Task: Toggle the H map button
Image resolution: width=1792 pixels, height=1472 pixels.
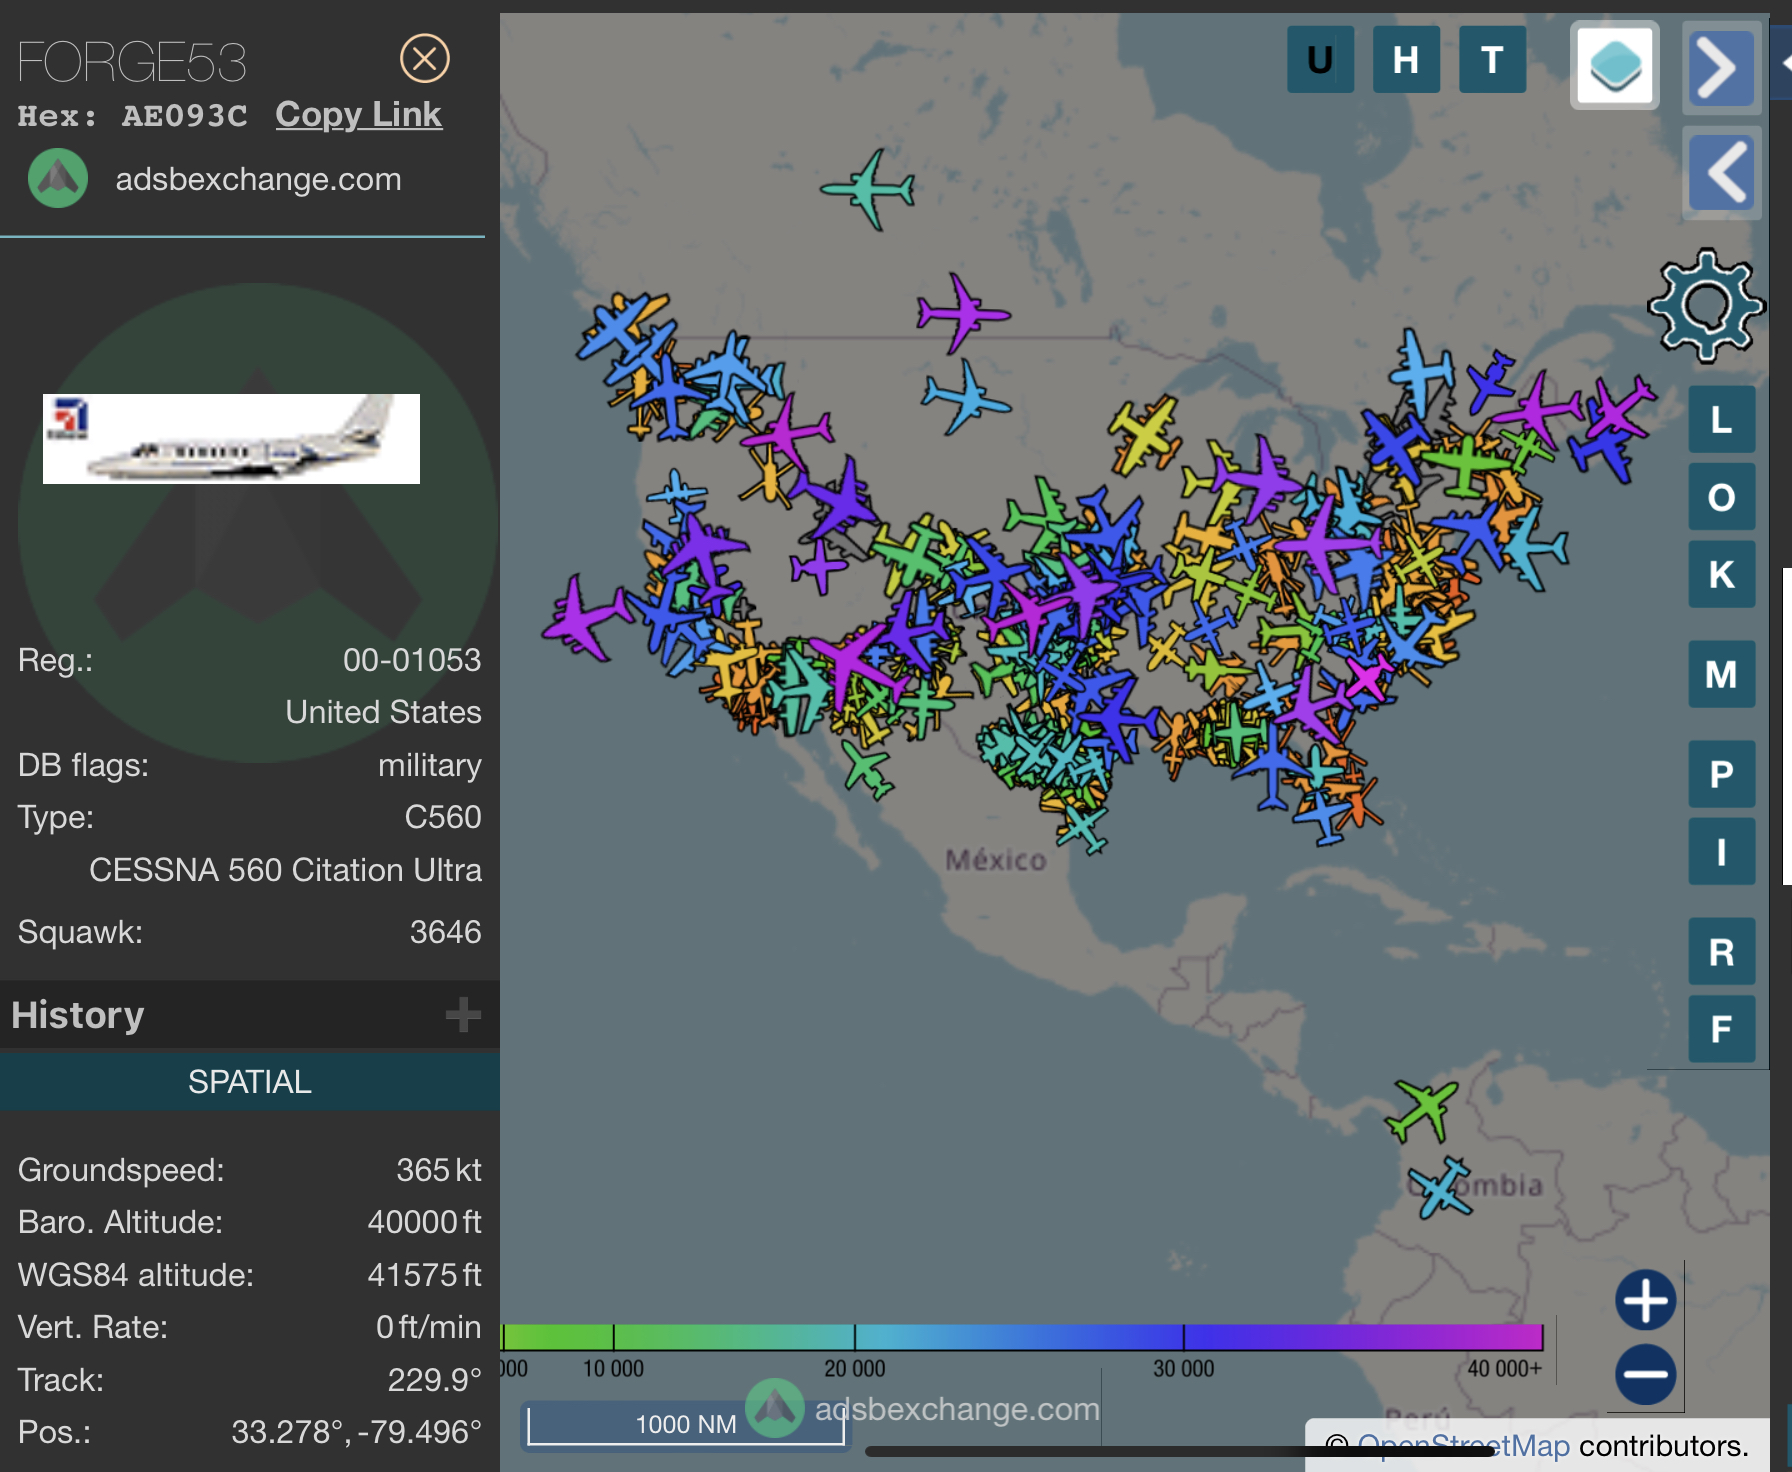Action: pos(1406,60)
